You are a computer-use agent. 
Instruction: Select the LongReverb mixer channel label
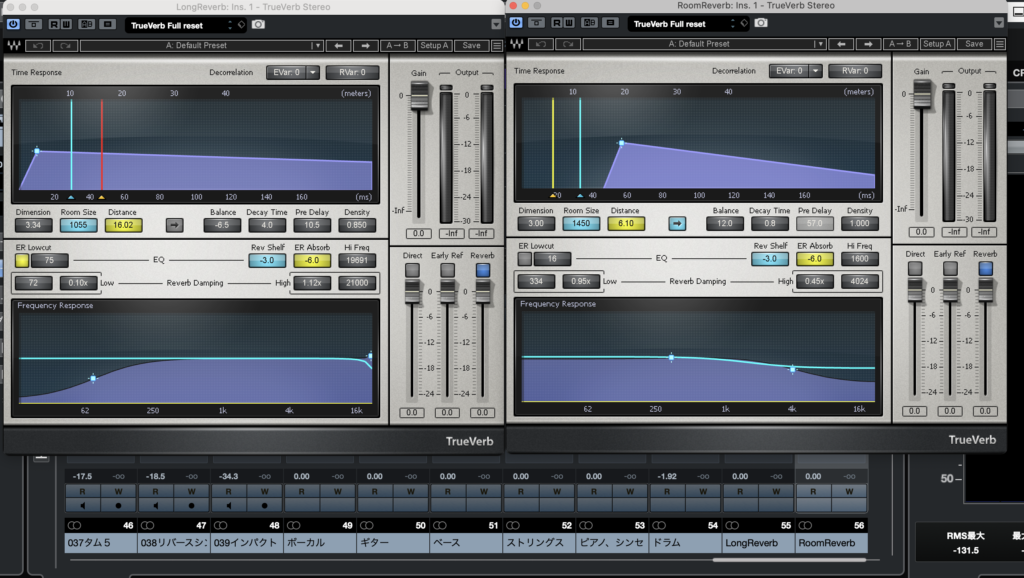[x=757, y=543]
